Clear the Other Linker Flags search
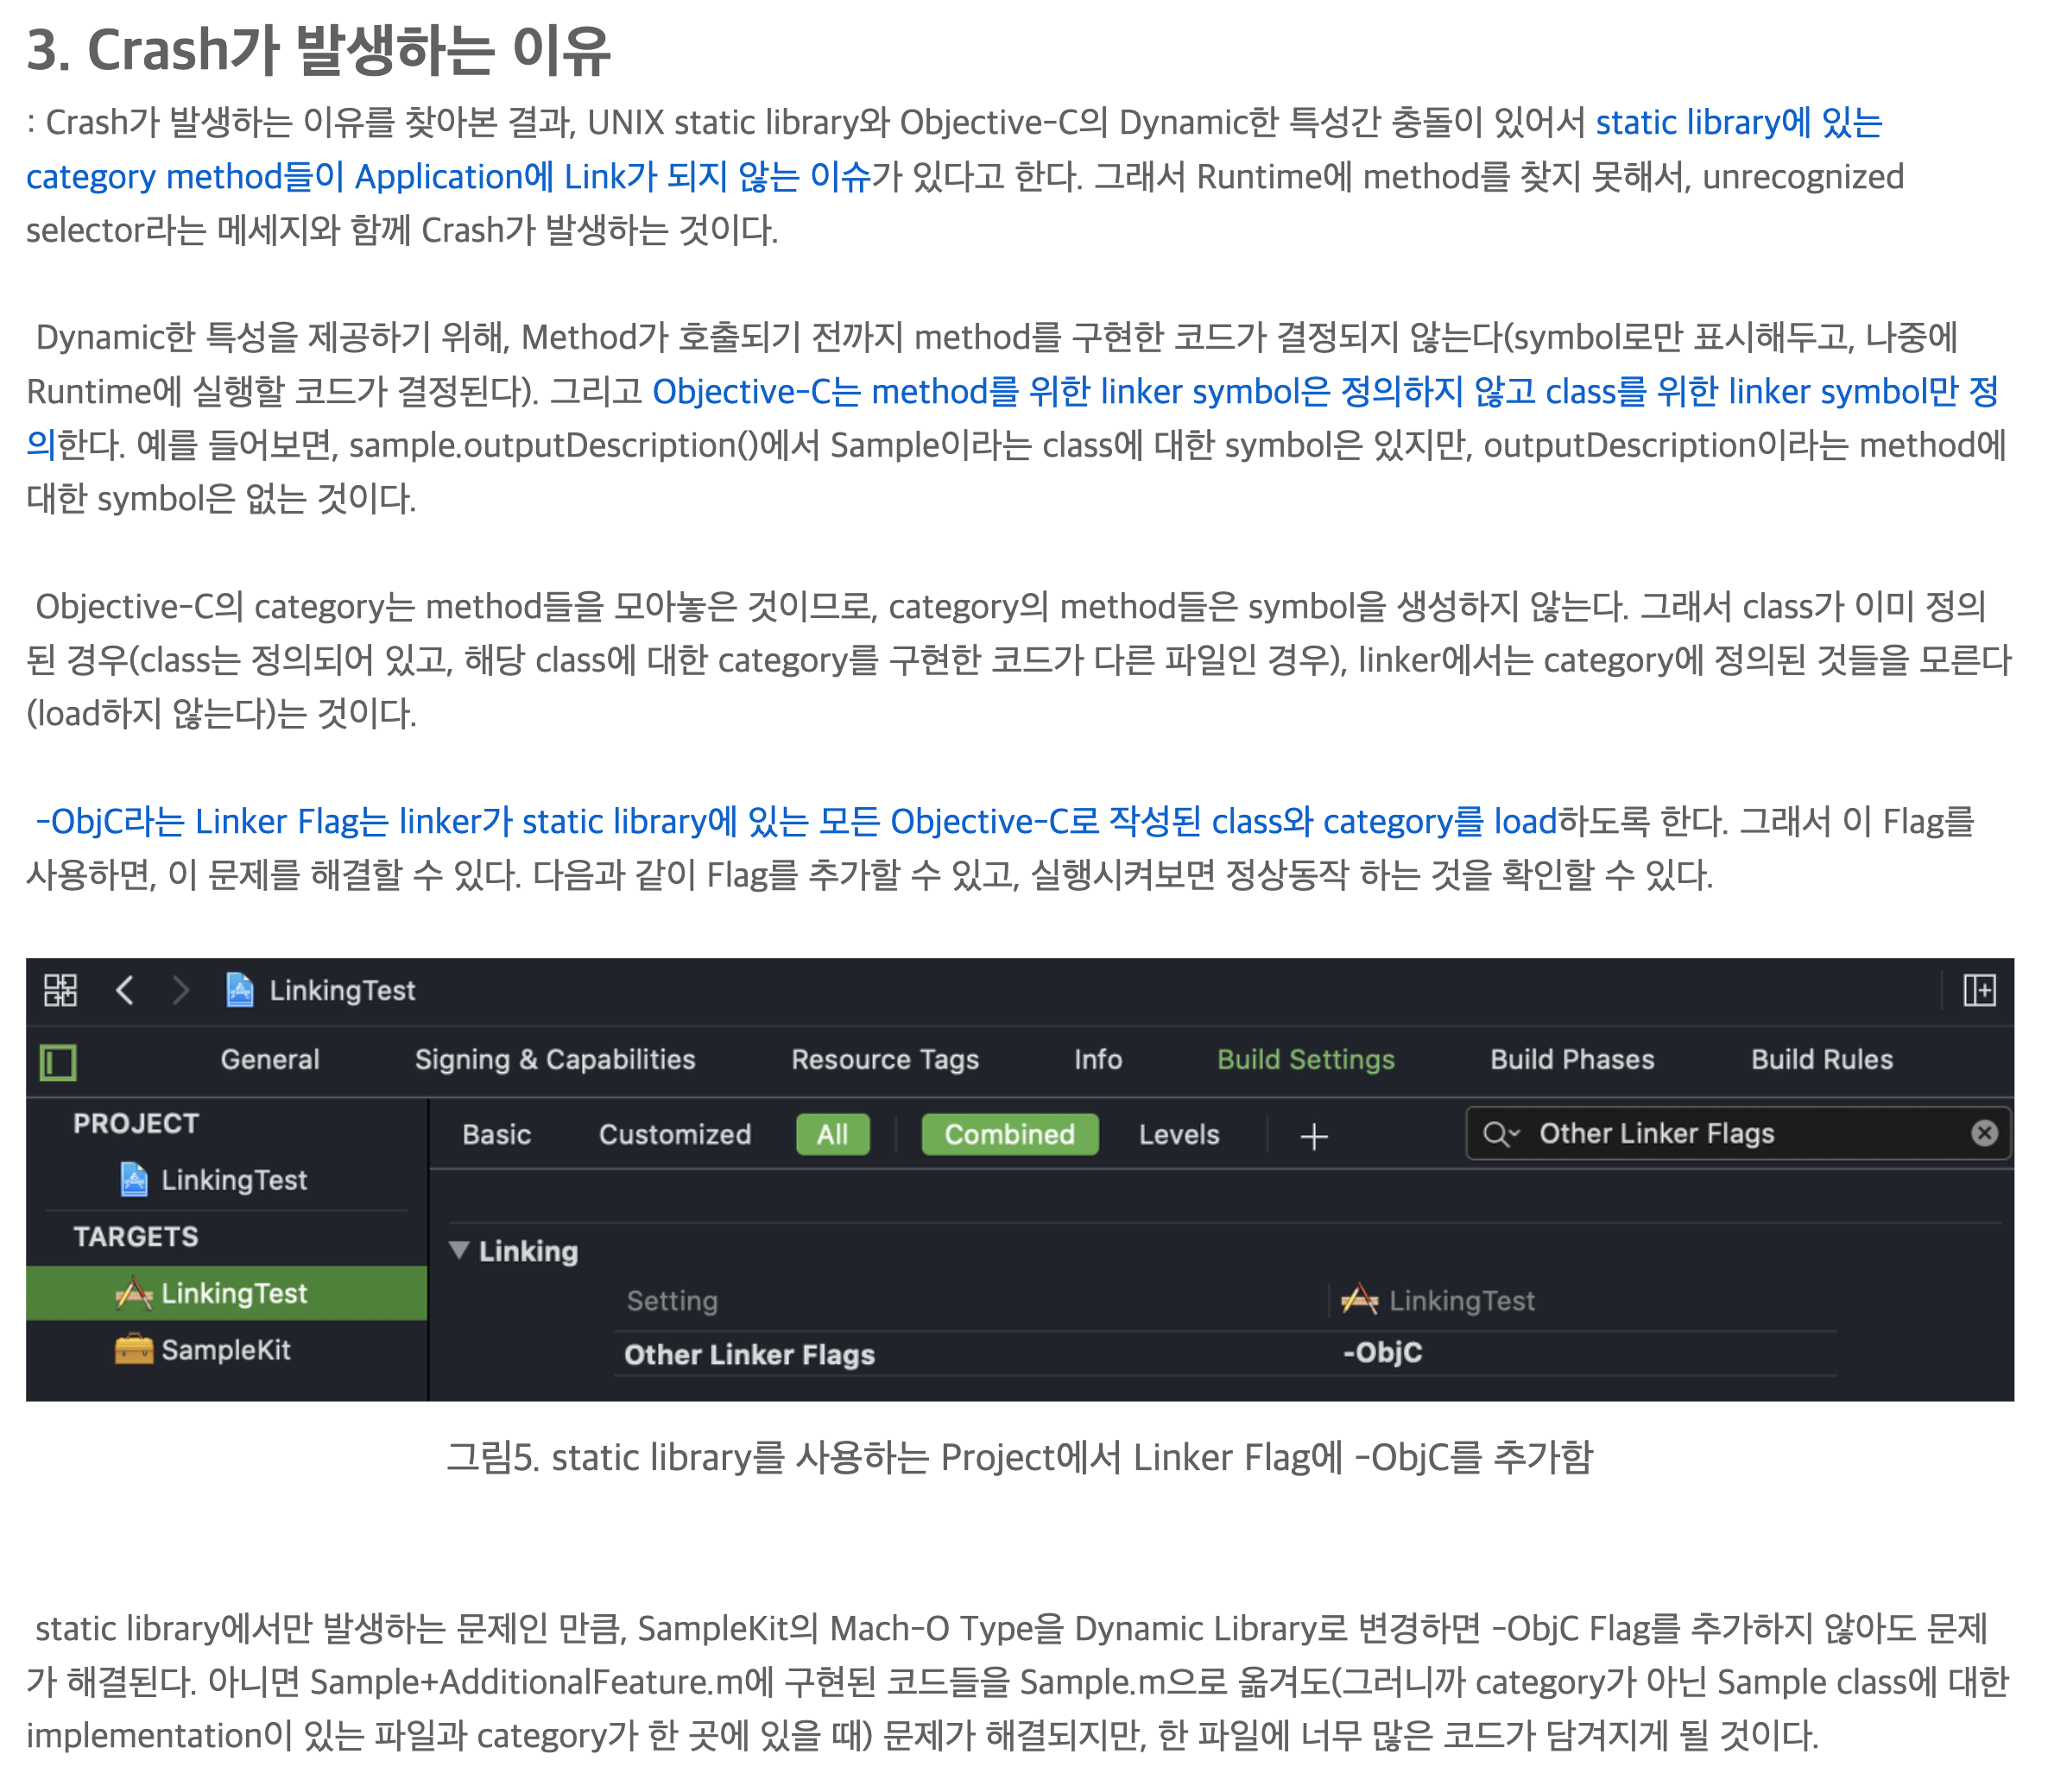The image size is (2048, 1792). 1984,1133
